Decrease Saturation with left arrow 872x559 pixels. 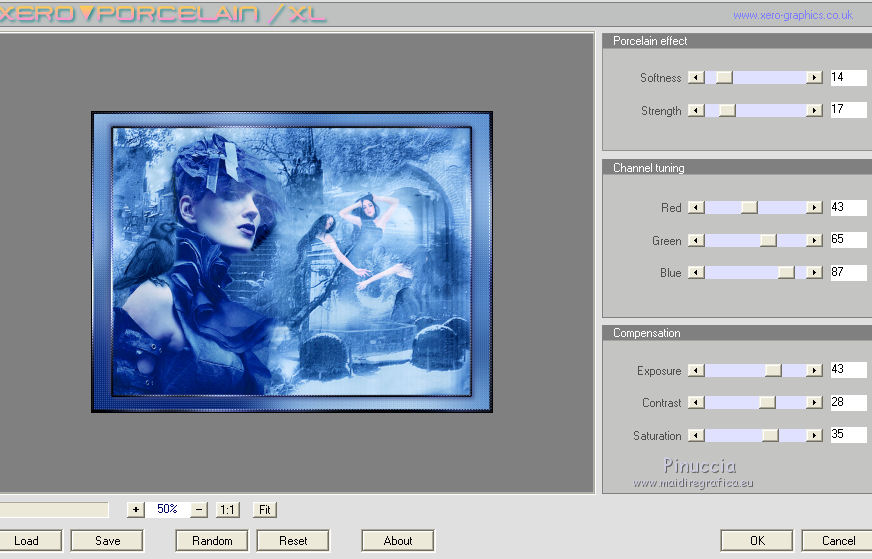coord(696,436)
